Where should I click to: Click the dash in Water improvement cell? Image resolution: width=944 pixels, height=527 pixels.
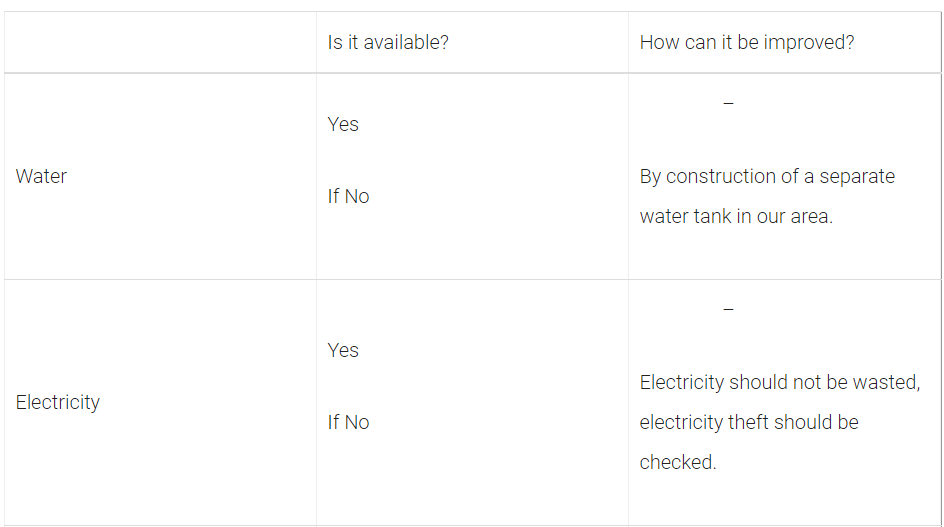pos(728,104)
